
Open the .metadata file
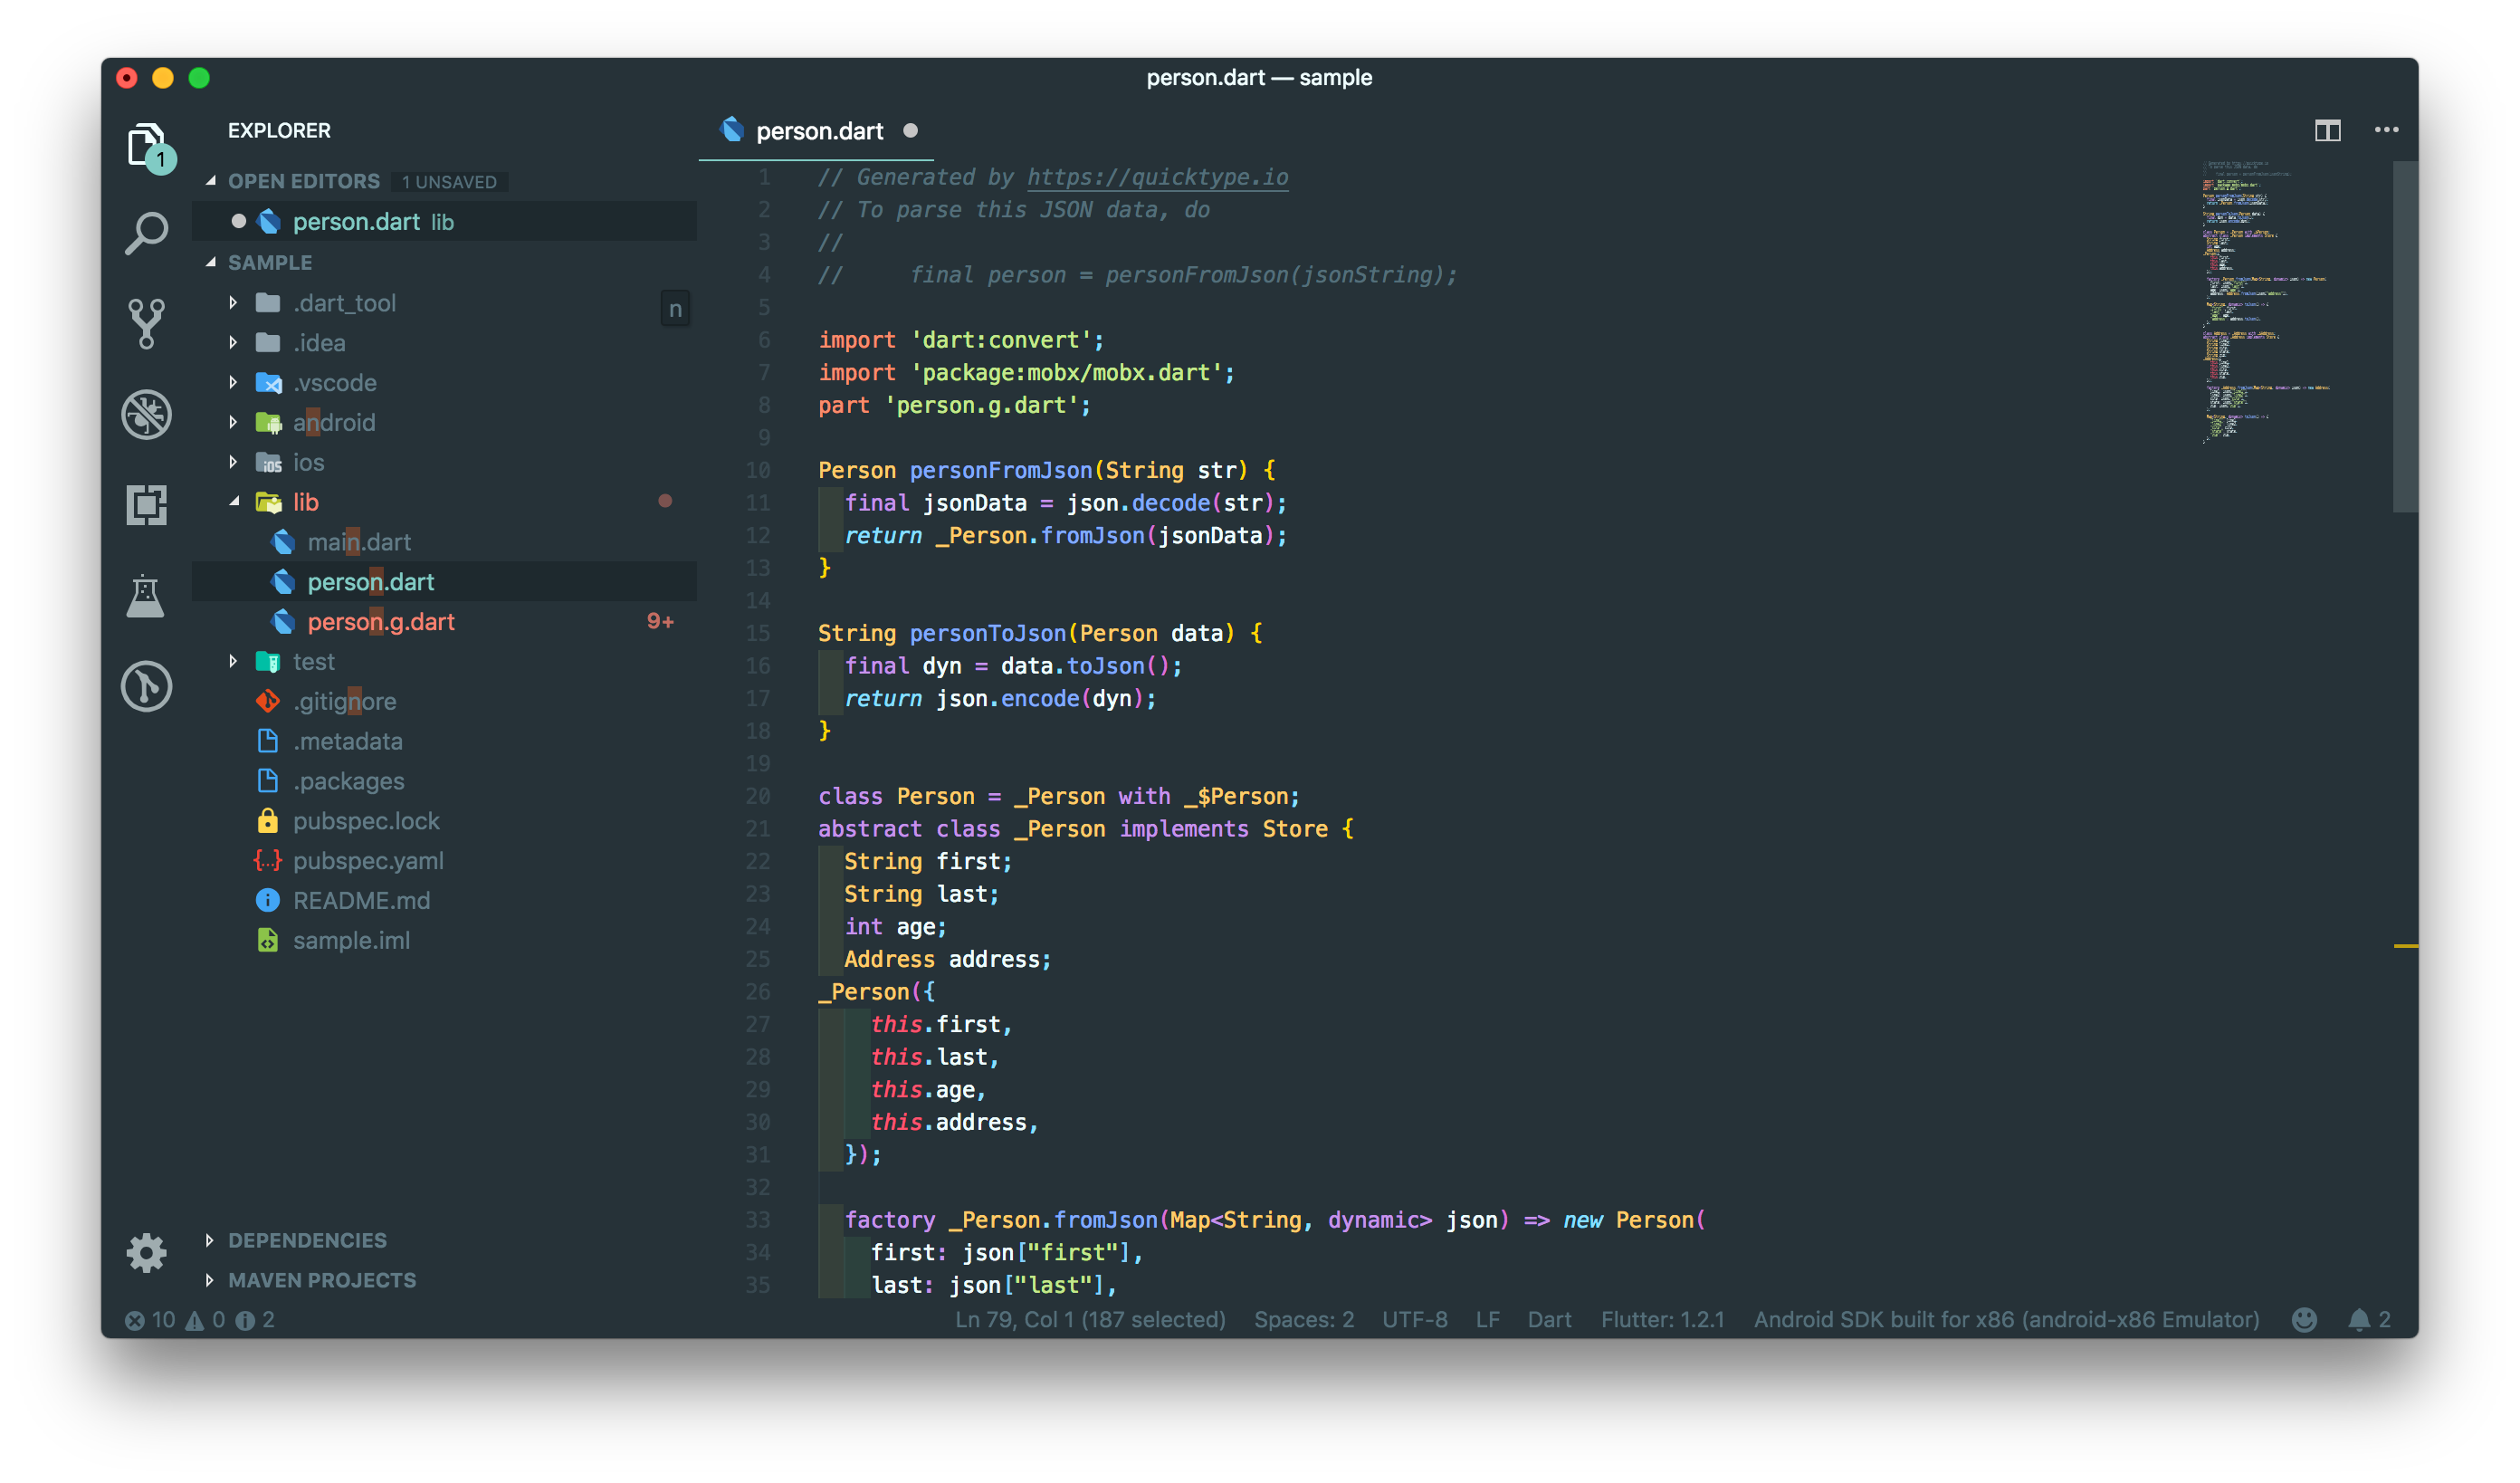[444, 741]
